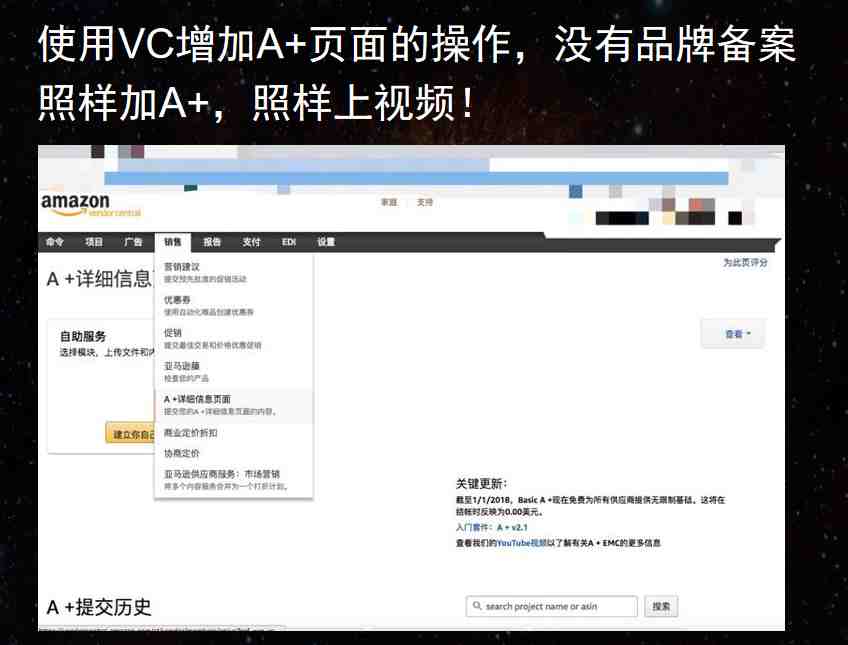Screen dimensions: 848x645
Task: Click the yellow 建立你自己 button
Action: (x=130, y=434)
